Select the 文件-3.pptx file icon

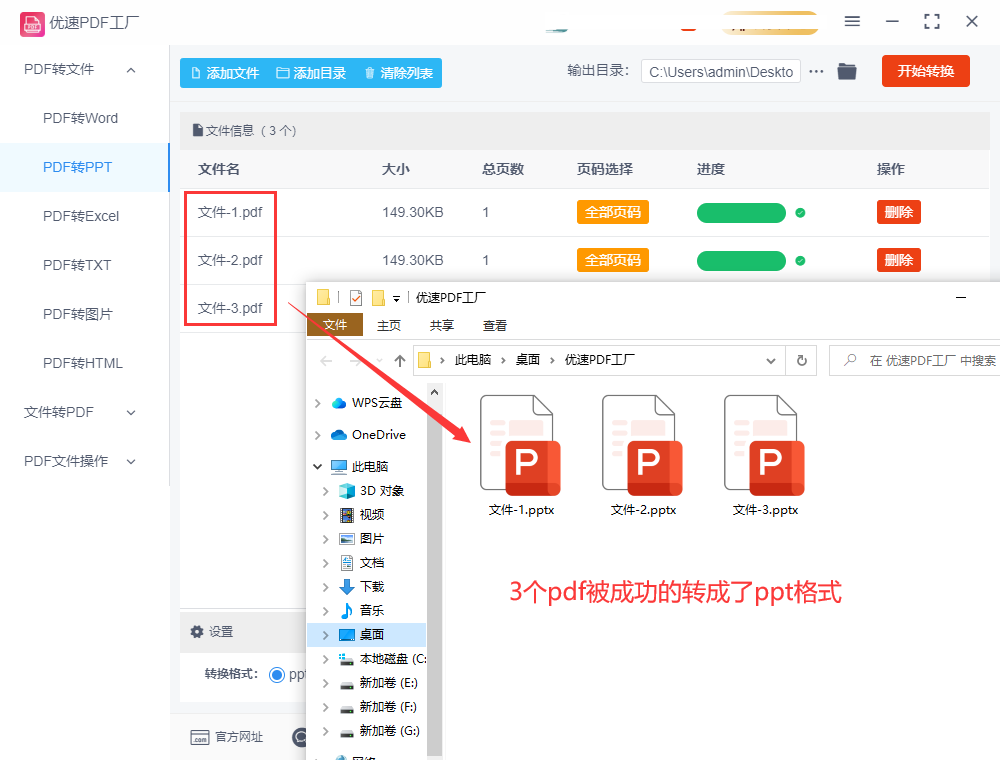point(764,446)
